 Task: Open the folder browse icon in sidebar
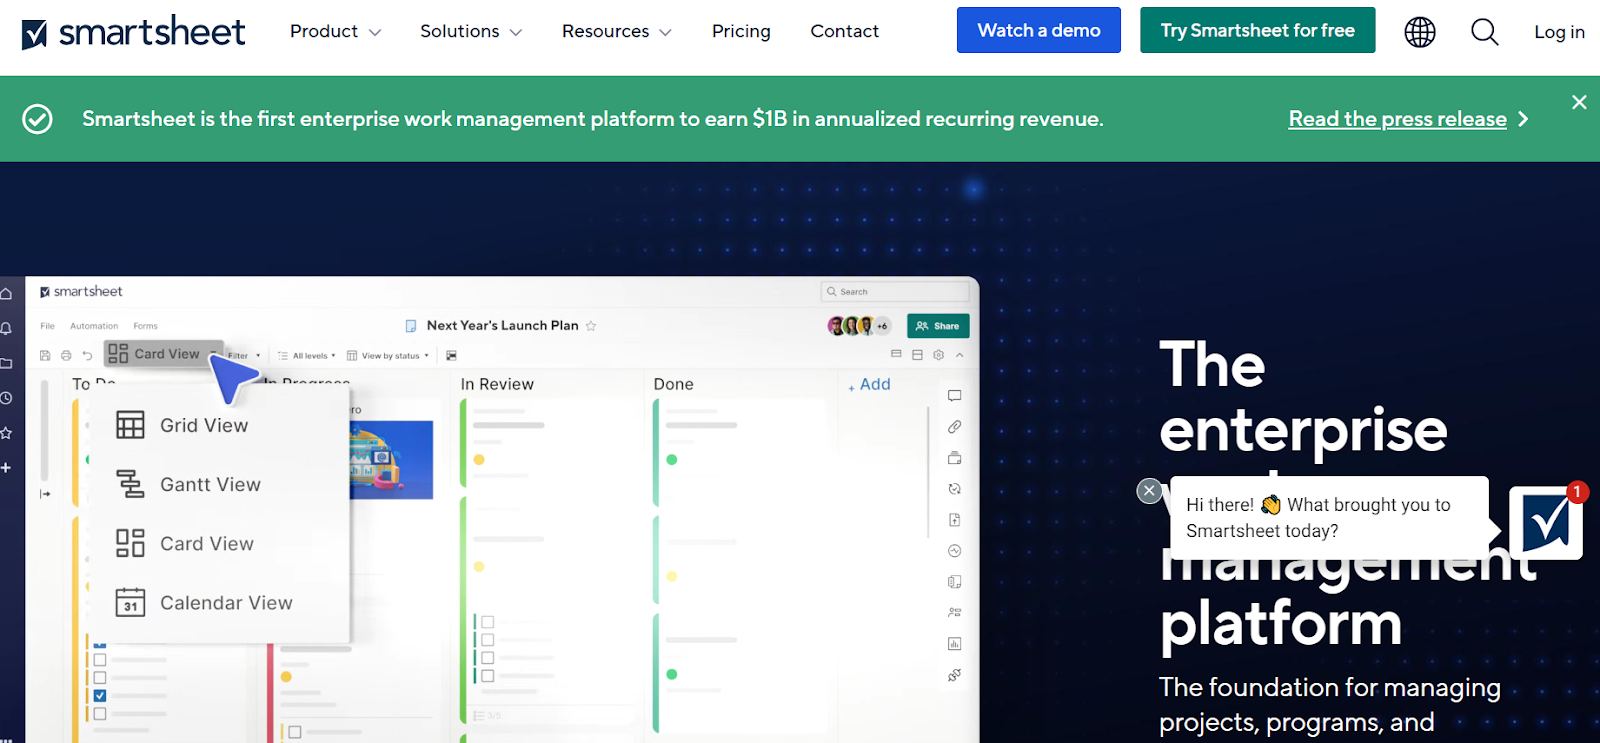[x=6, y=363]
